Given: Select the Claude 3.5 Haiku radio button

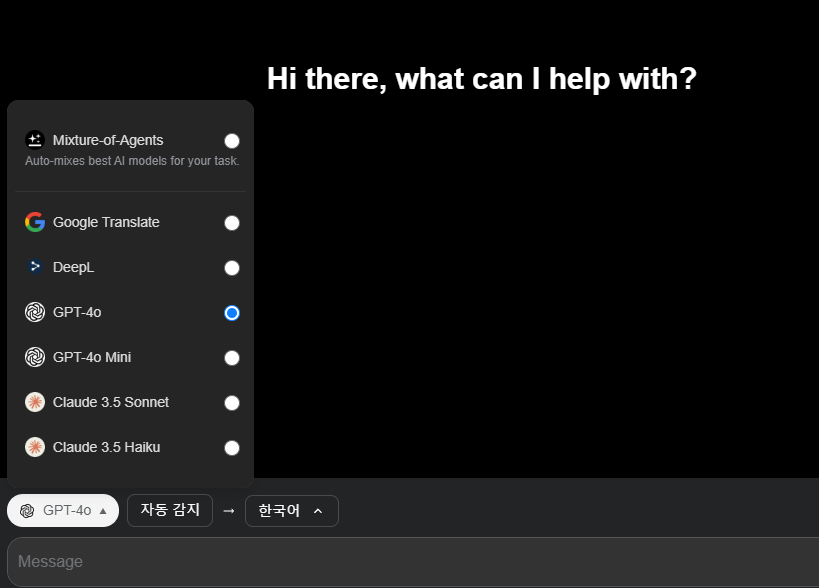Looking at the screenshot, I should pos(232,448).
